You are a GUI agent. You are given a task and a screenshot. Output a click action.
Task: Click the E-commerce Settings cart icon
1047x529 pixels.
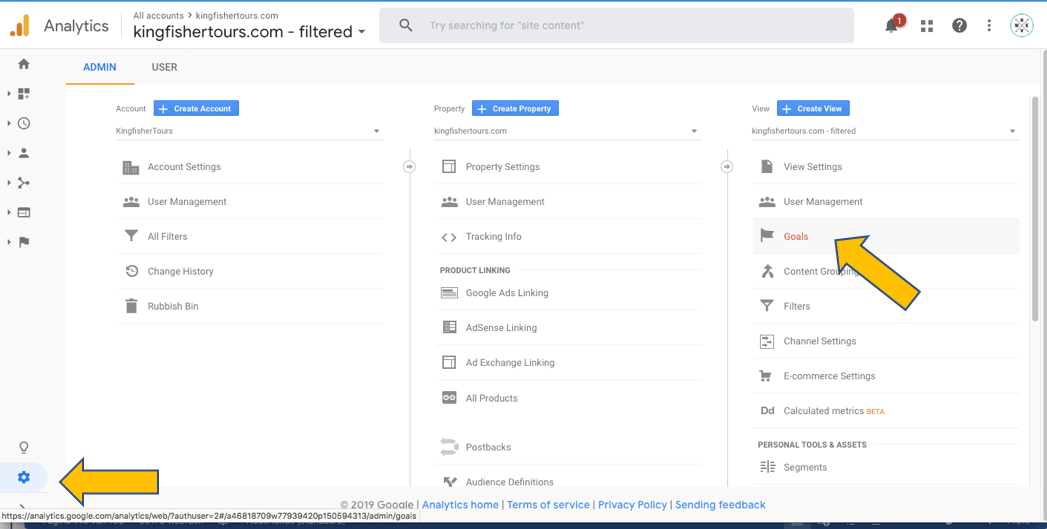click(x=767, y=376)
